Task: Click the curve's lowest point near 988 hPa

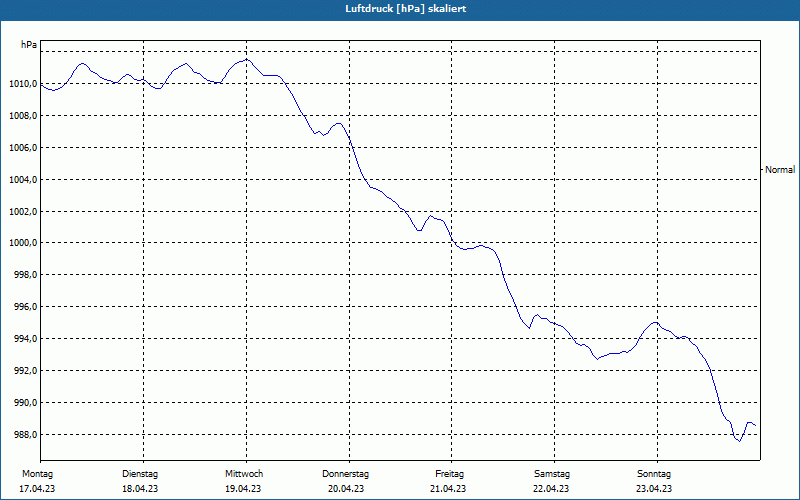Action: click(x=739, y=441)
